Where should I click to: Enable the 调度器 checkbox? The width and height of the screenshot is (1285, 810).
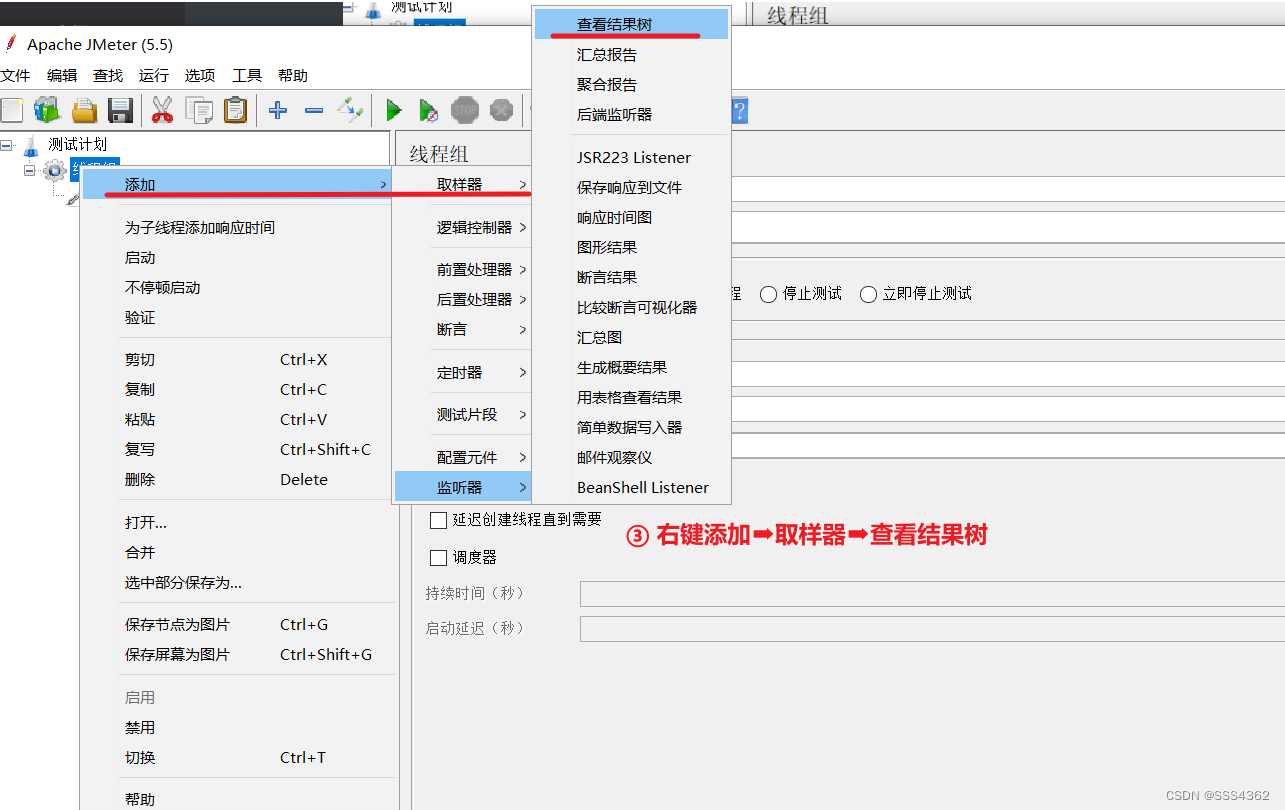(x=438, y=557)
